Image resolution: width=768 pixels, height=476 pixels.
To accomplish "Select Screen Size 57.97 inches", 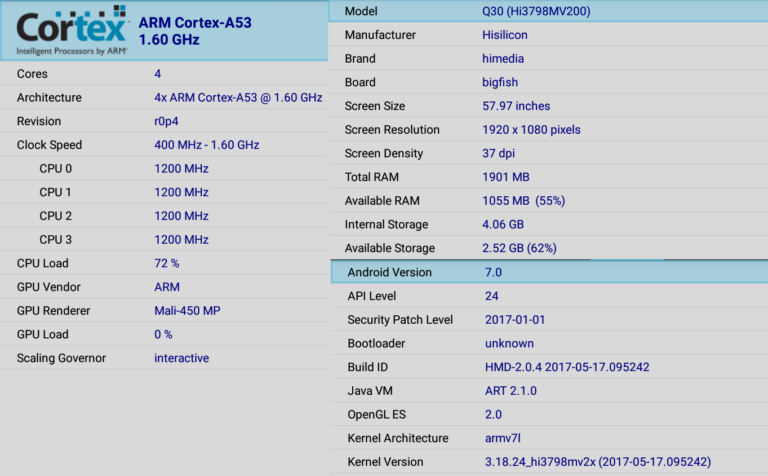I will (x=516, y=106).
